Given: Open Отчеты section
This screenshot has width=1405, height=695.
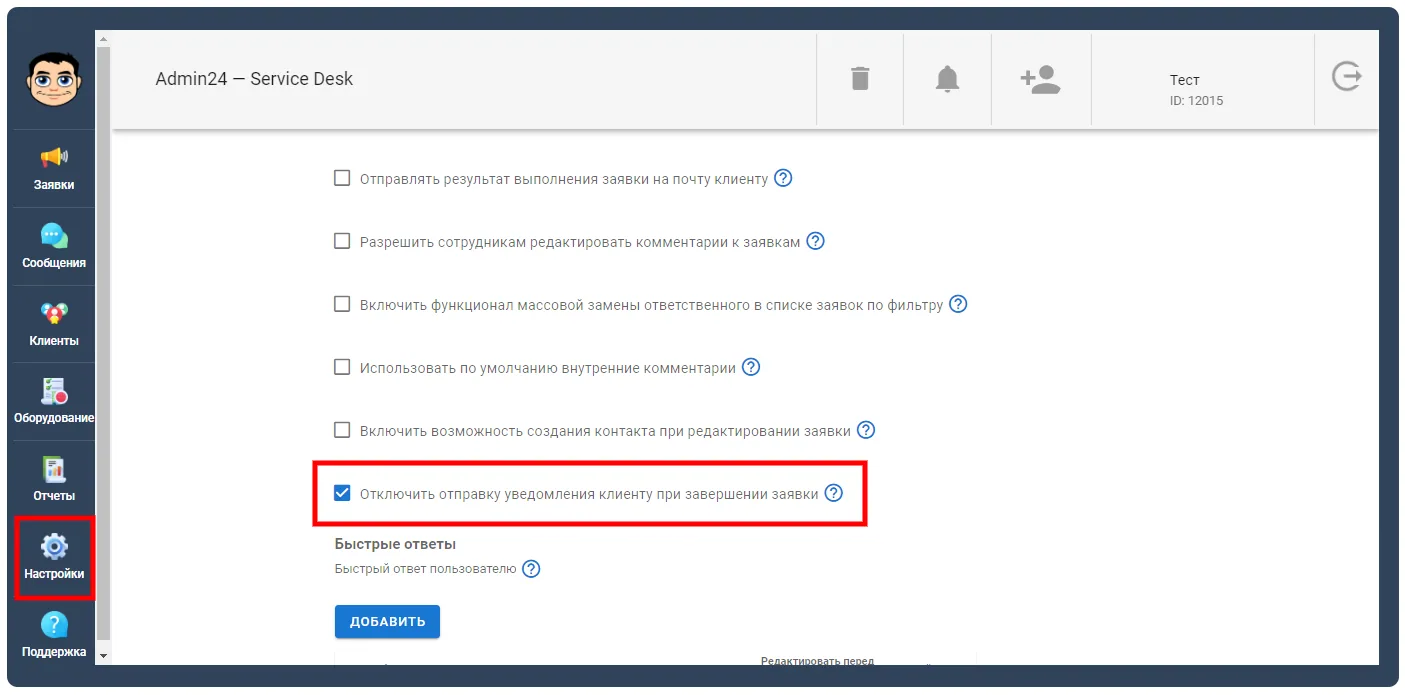Looking at the screenshot, I should (54, 479).
